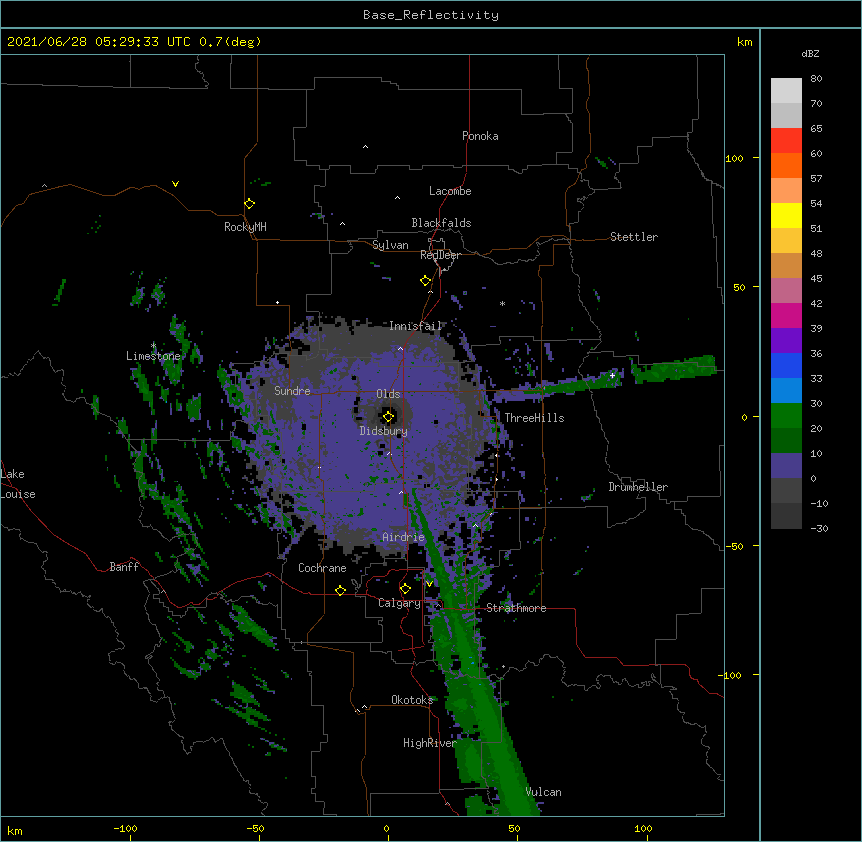The width and height of the screenshot is (862, 842).
Task: Click the -100 tick label on the vertical axis
Action: 731,675
